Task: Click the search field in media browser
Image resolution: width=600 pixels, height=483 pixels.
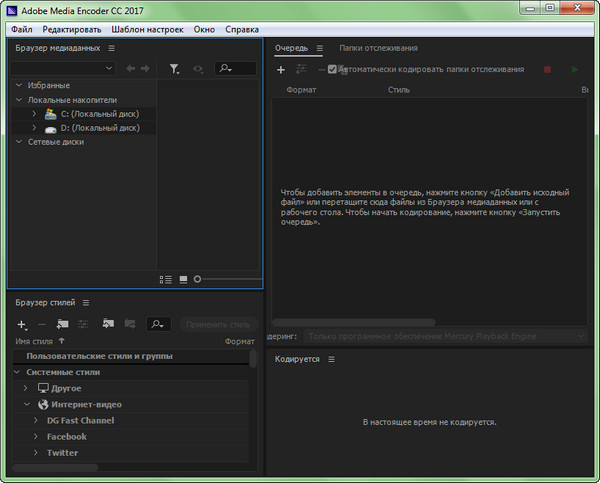Action: click(x=236, y=69)
